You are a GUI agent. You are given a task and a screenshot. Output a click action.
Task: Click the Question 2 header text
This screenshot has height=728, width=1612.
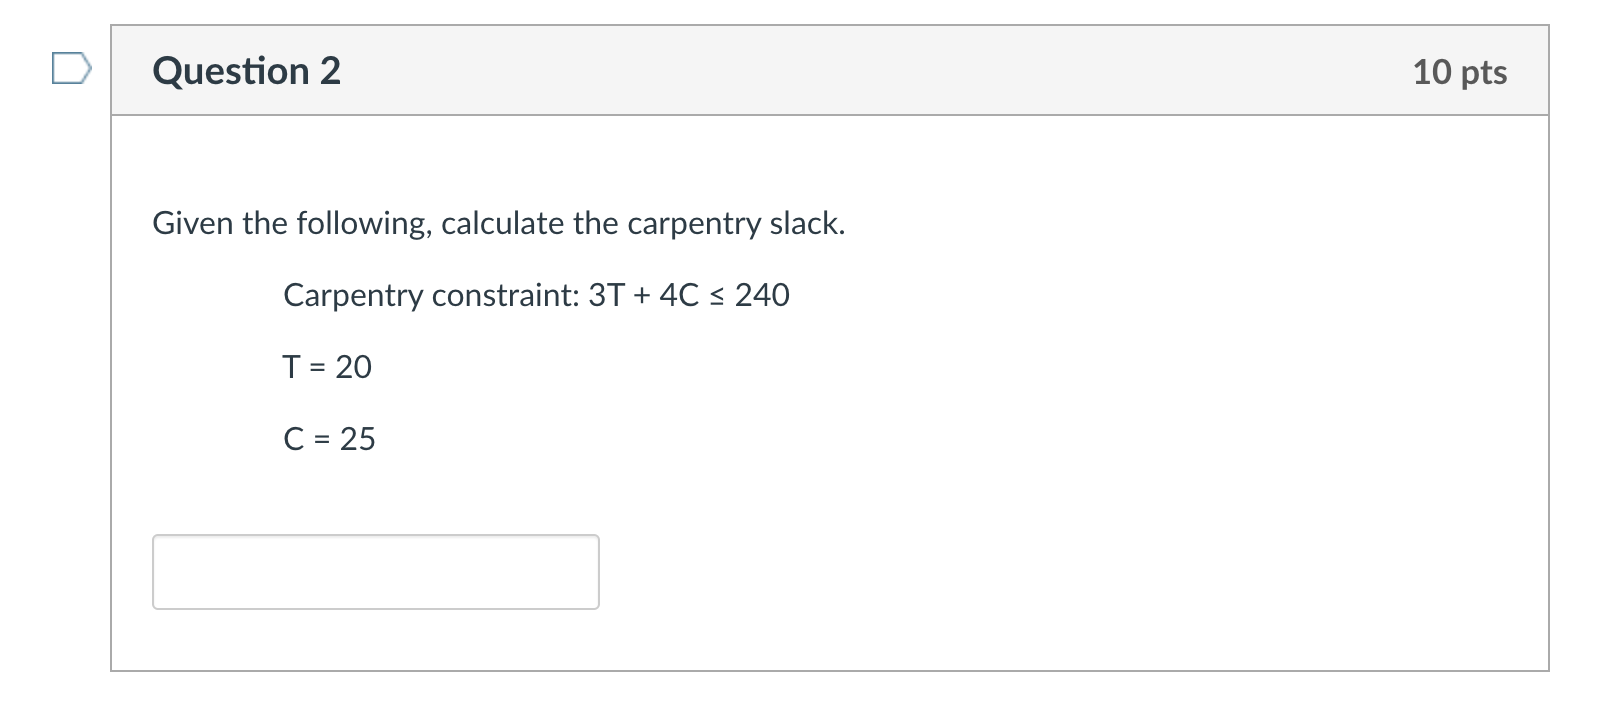(x=246, y=70)
